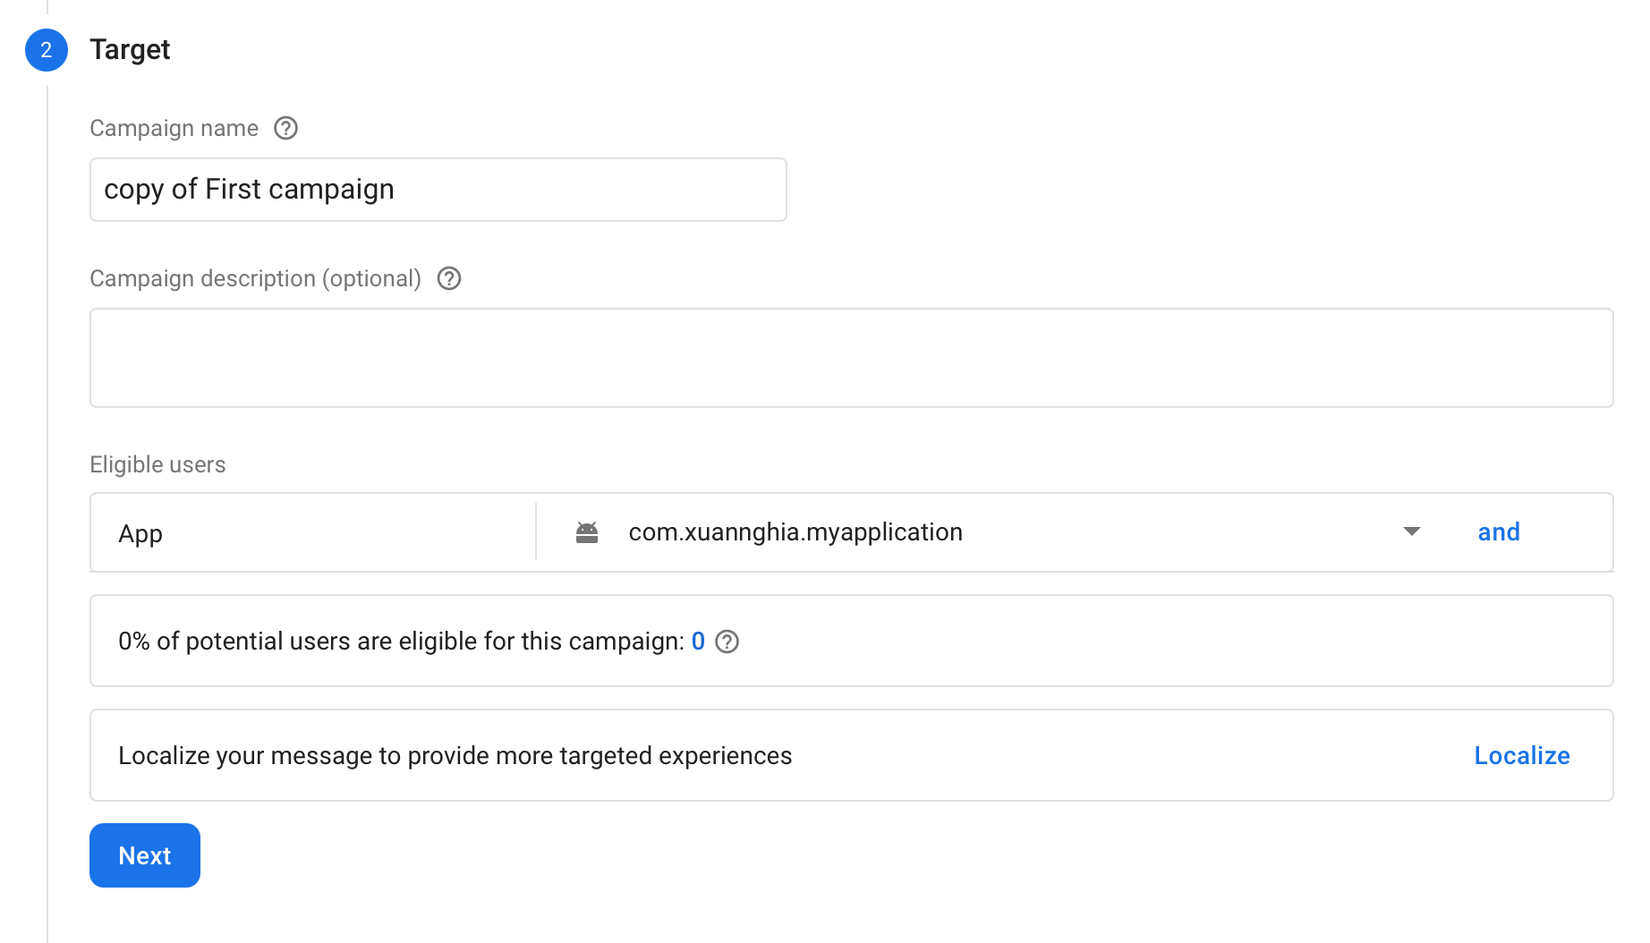This screenshot has height=943, width=1650.
Task: Click the help icon beside eligible users count
Action: click(x=728, y=642)
